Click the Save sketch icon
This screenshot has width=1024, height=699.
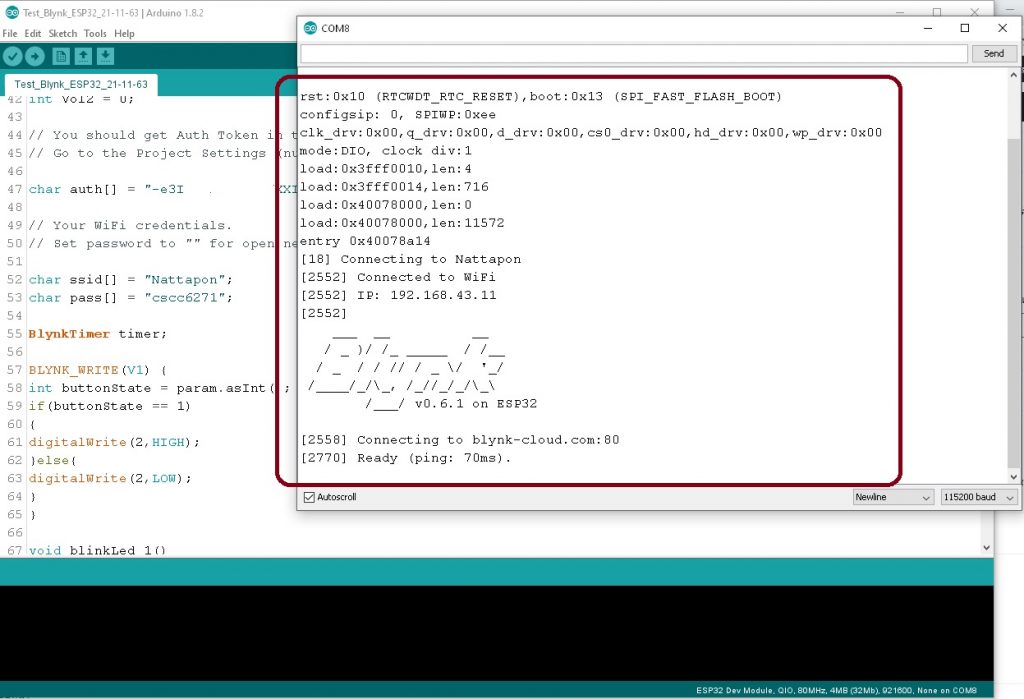pos(105,56)
